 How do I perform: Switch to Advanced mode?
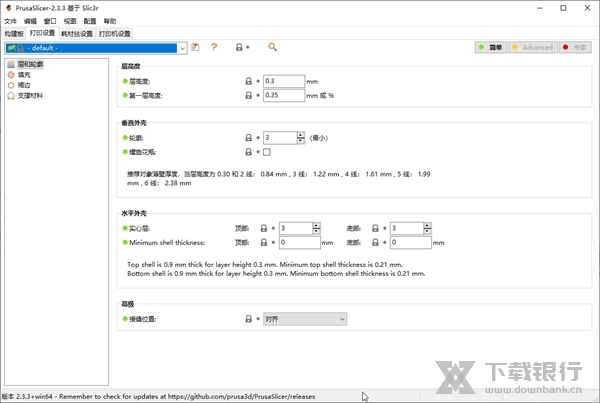pyautogui.click(x=533, y=47)
